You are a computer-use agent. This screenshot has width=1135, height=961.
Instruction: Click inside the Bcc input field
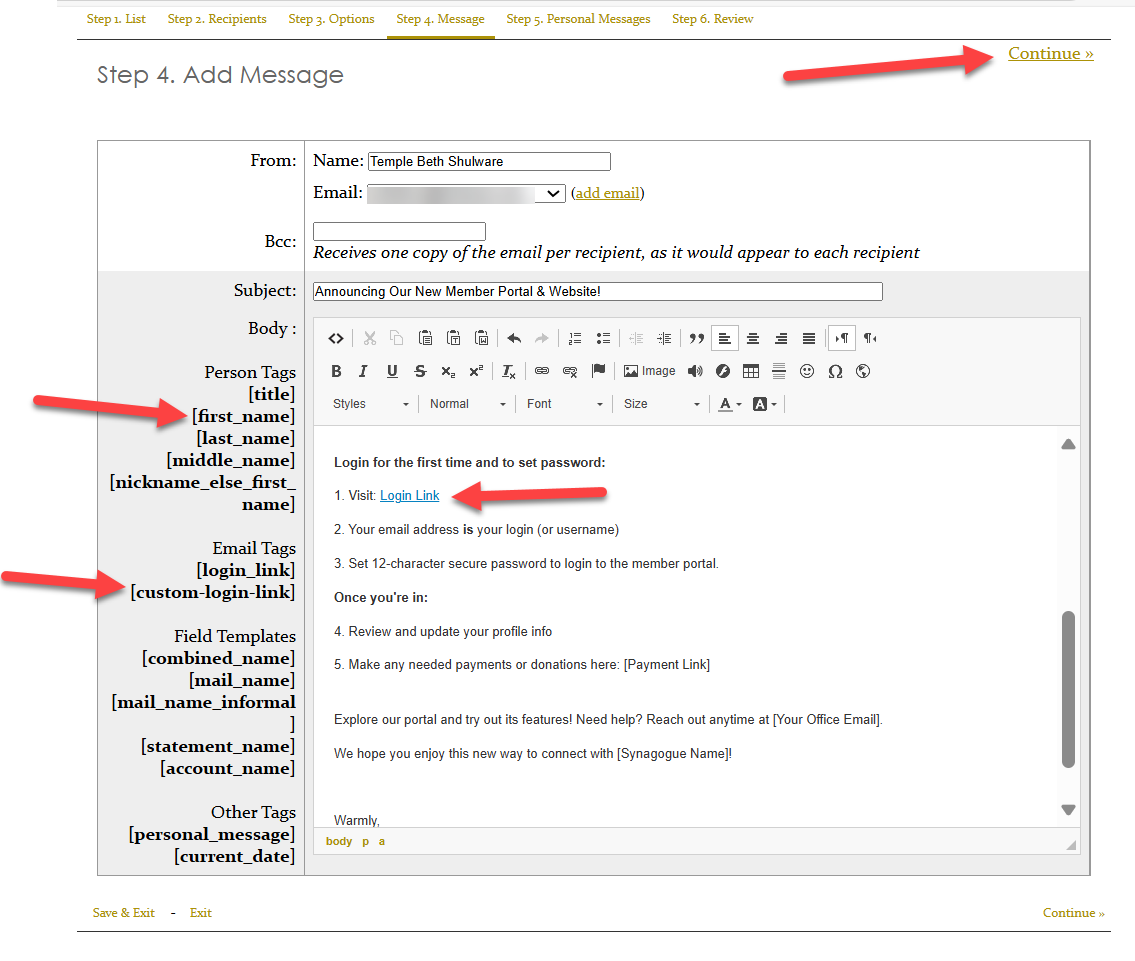click(398, 230)
